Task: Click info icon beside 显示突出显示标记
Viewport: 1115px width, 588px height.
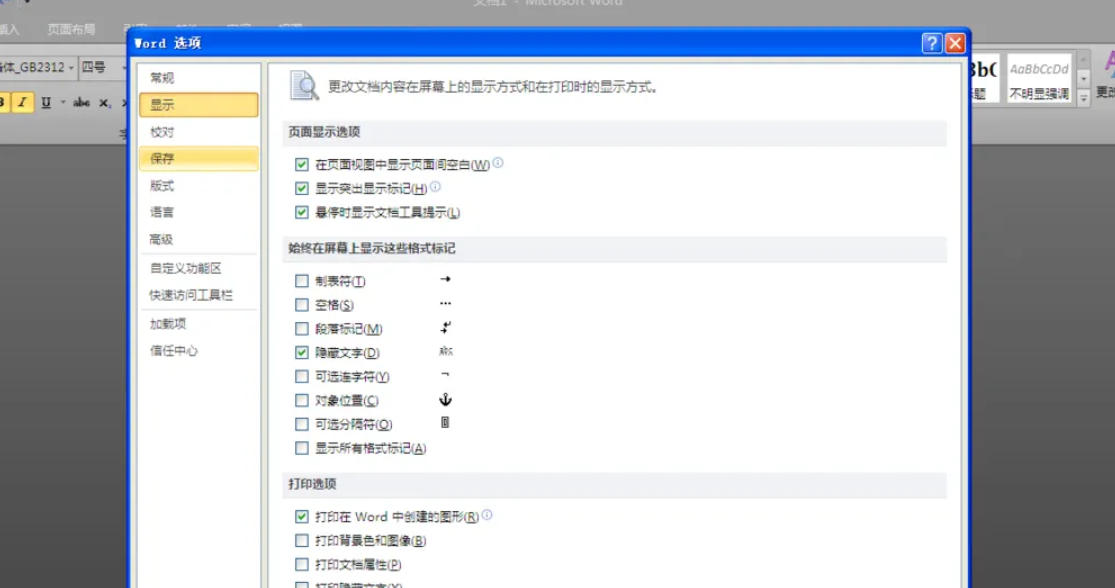Action: [435, 187]
